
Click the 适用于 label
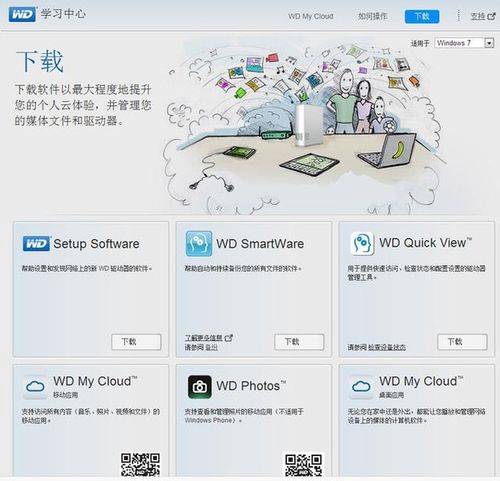pos(420,43)
